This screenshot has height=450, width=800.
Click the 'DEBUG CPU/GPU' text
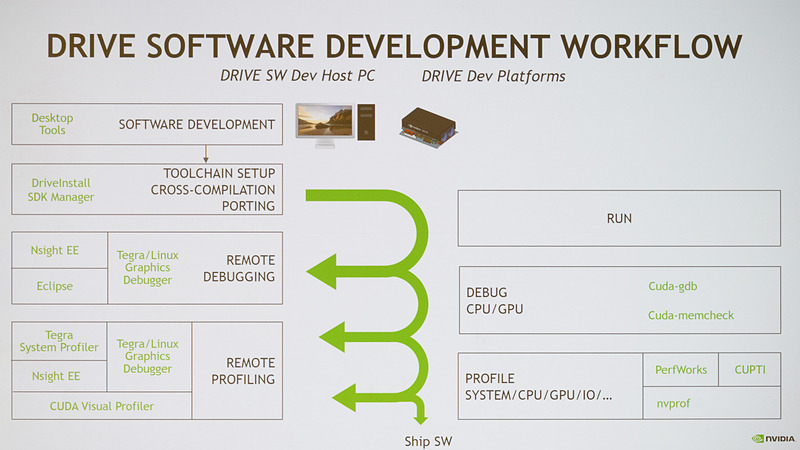pyautogui.click(x=495, y=301)
